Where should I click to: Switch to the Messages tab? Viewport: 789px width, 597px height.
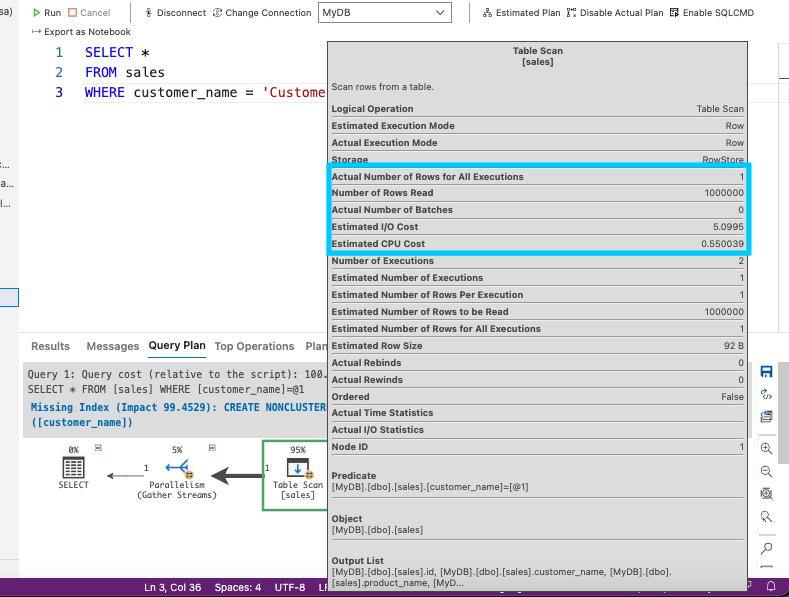point(113,346)
